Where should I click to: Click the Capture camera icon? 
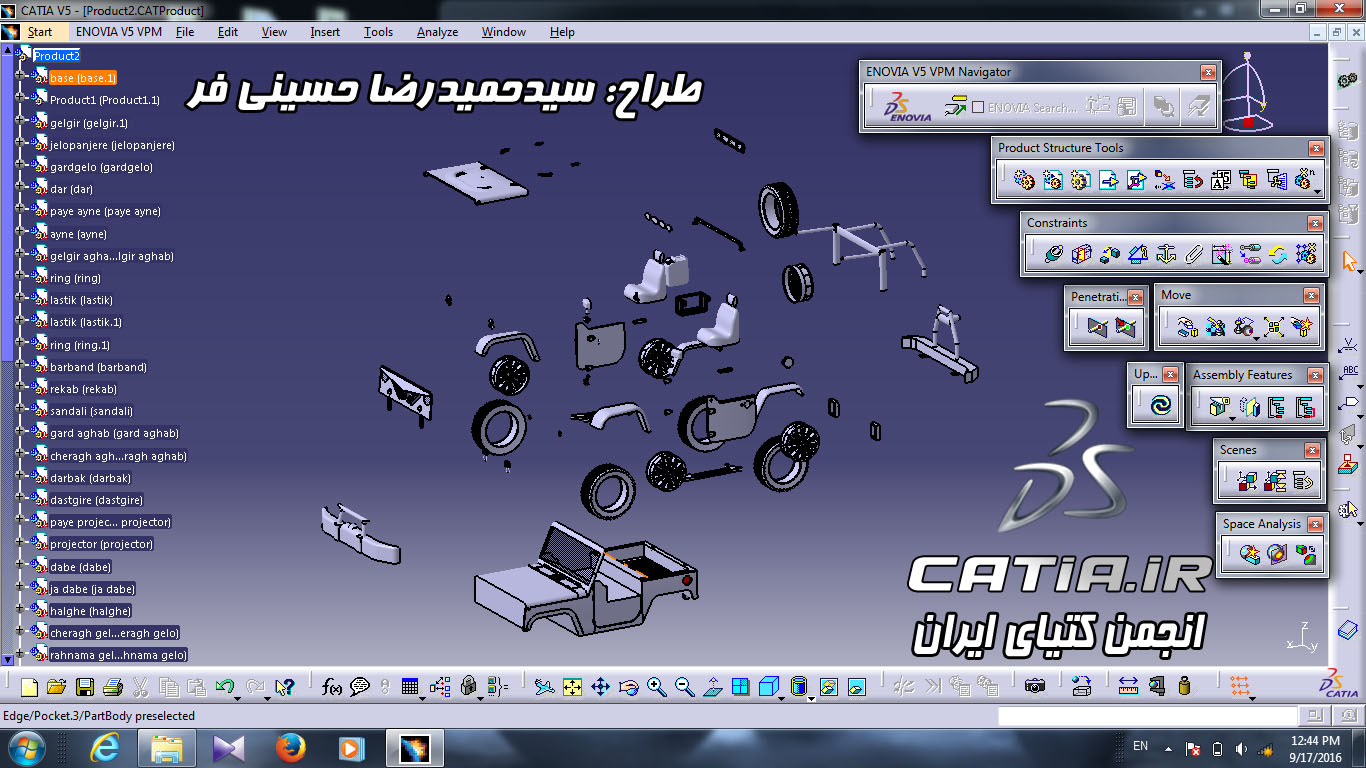click(x=1035, y=687)
